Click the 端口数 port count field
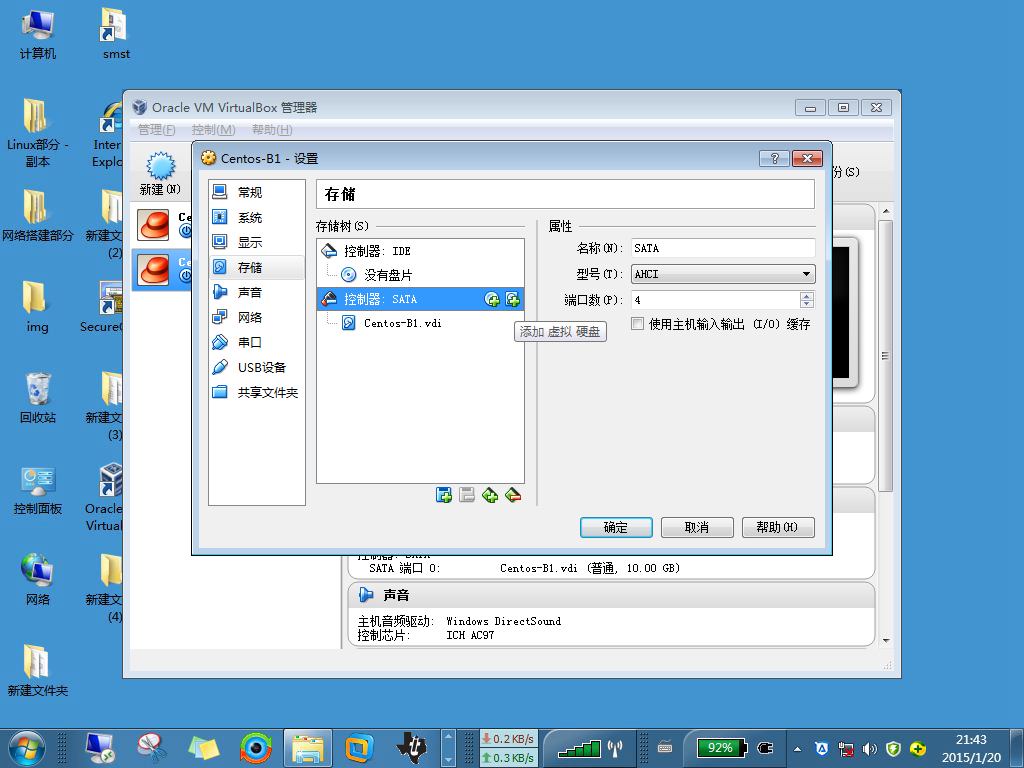The image size is (1024, 768). 715,300
